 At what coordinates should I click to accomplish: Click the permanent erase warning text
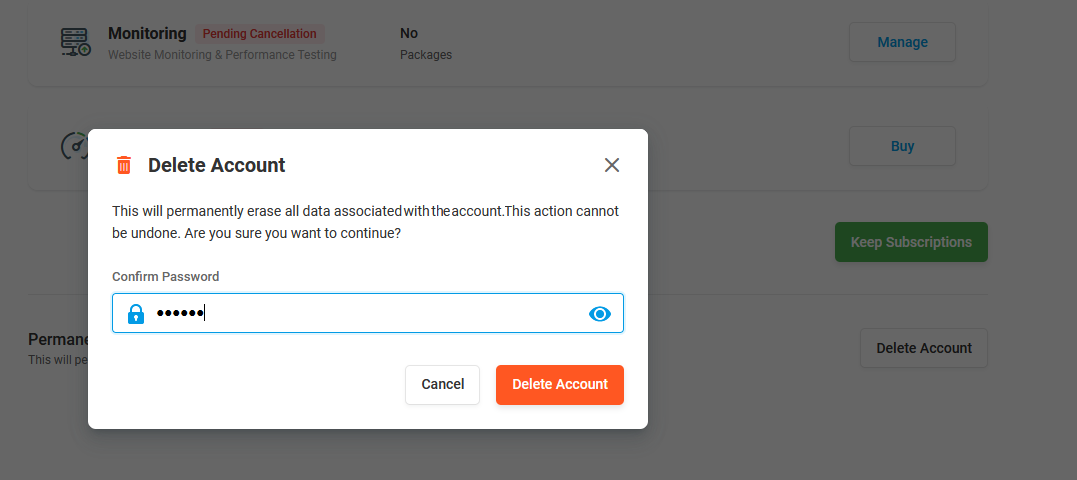pyautogui.click(x=365, y=222)
